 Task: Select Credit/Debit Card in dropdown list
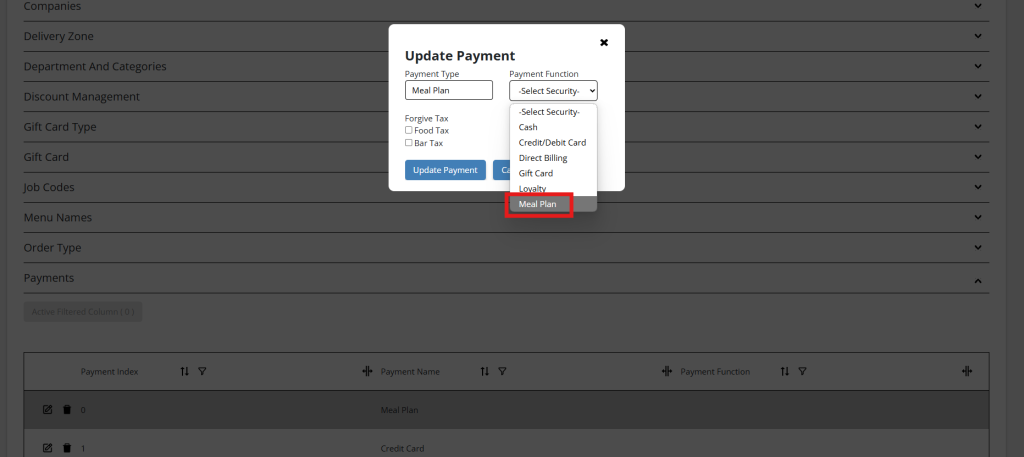point(553,142)
